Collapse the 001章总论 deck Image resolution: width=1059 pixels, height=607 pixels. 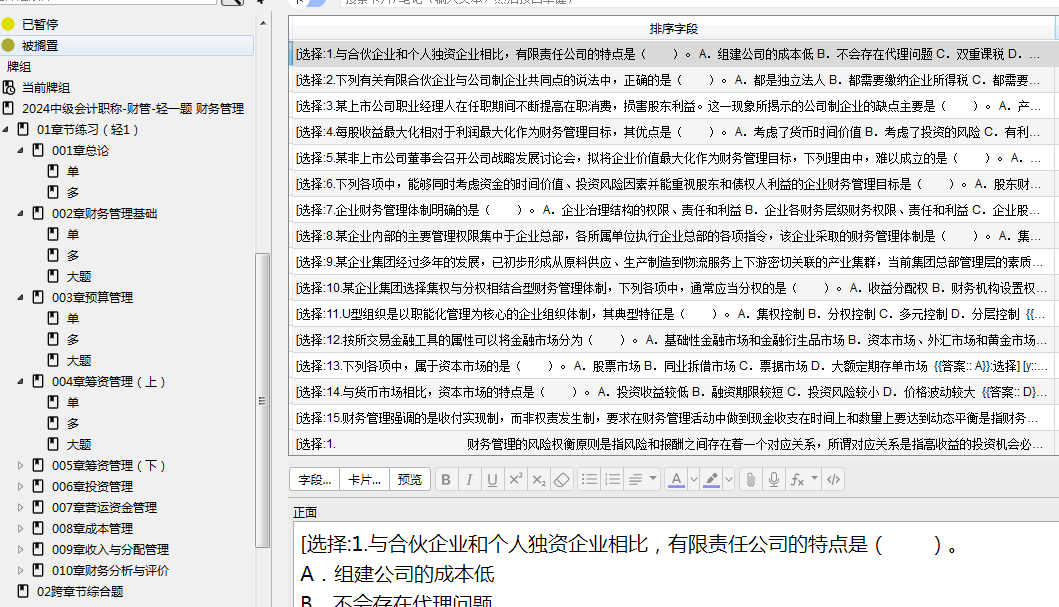20,150
